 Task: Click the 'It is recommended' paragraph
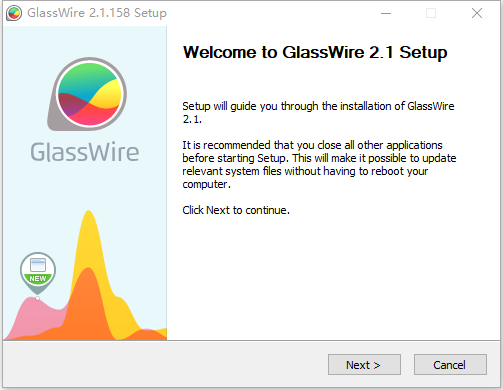[319, 164]
